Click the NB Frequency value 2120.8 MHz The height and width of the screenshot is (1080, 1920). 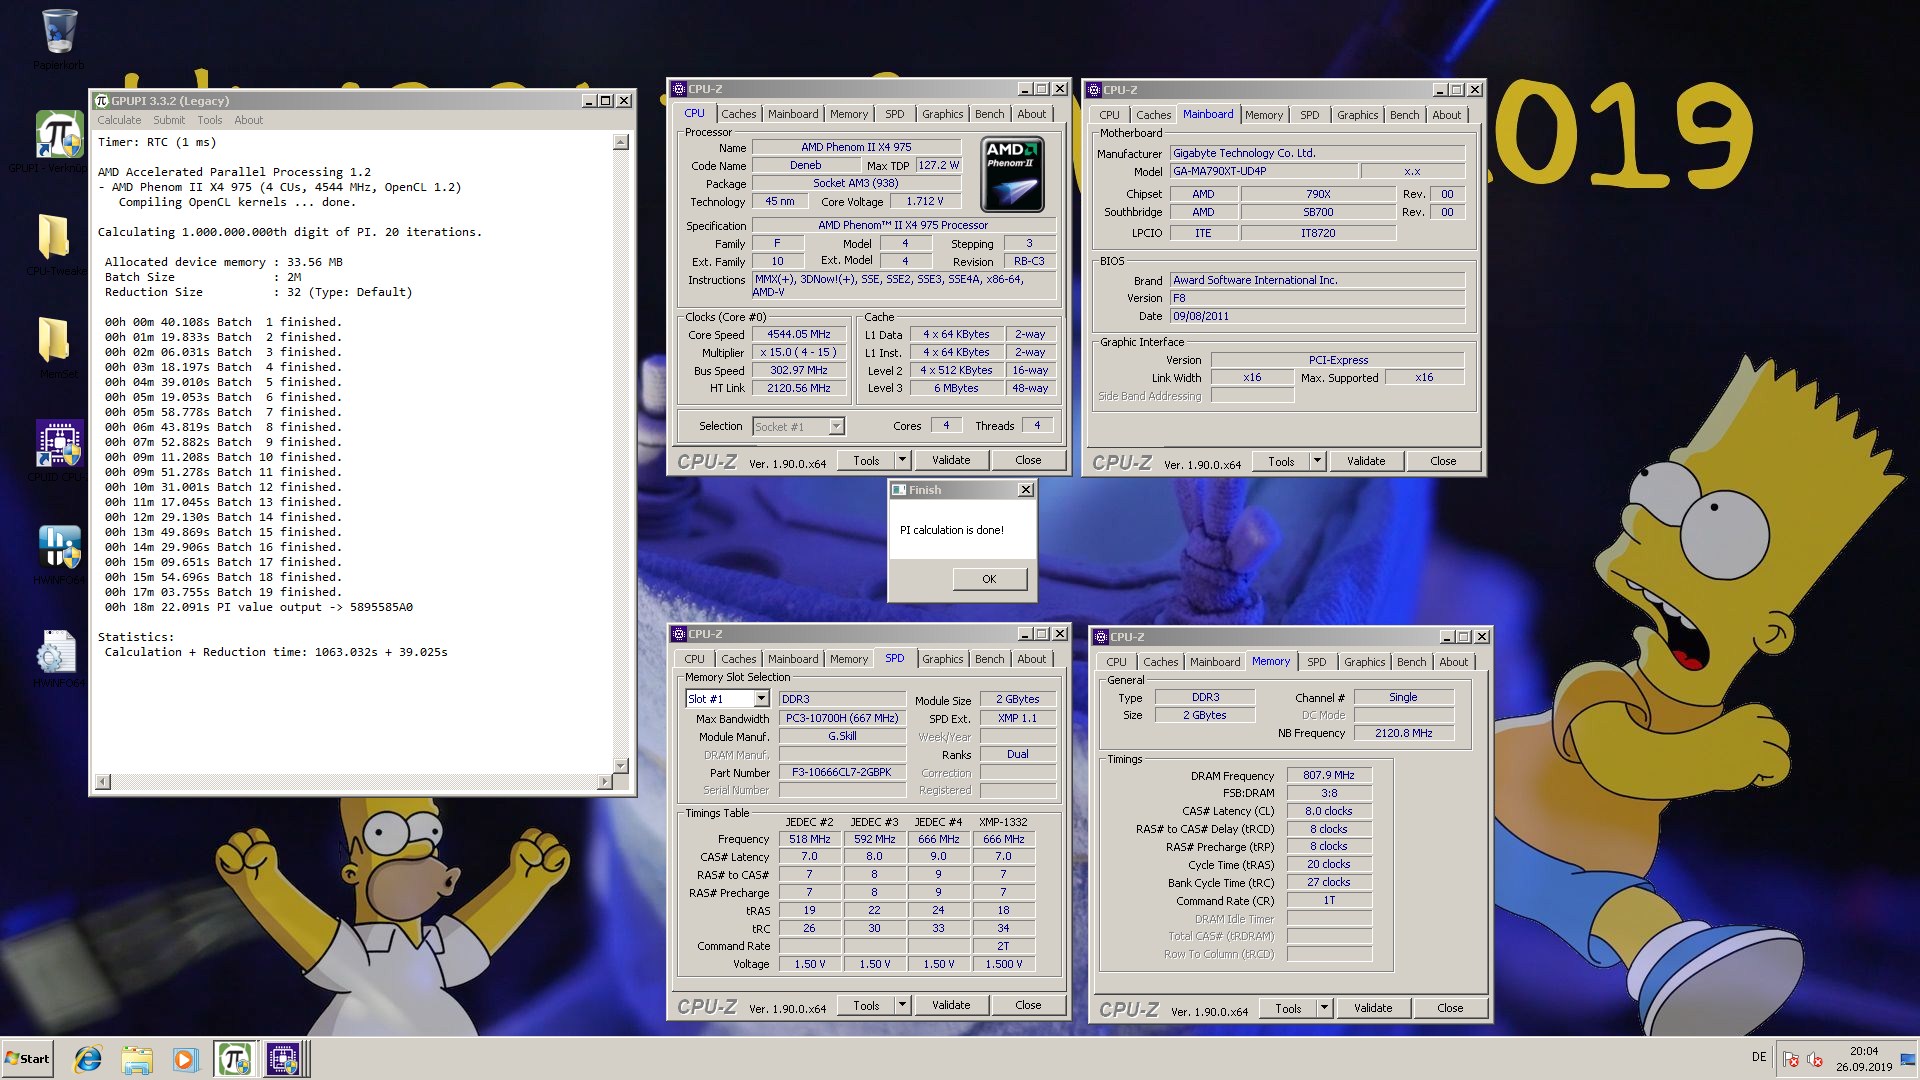(1404, 733)
